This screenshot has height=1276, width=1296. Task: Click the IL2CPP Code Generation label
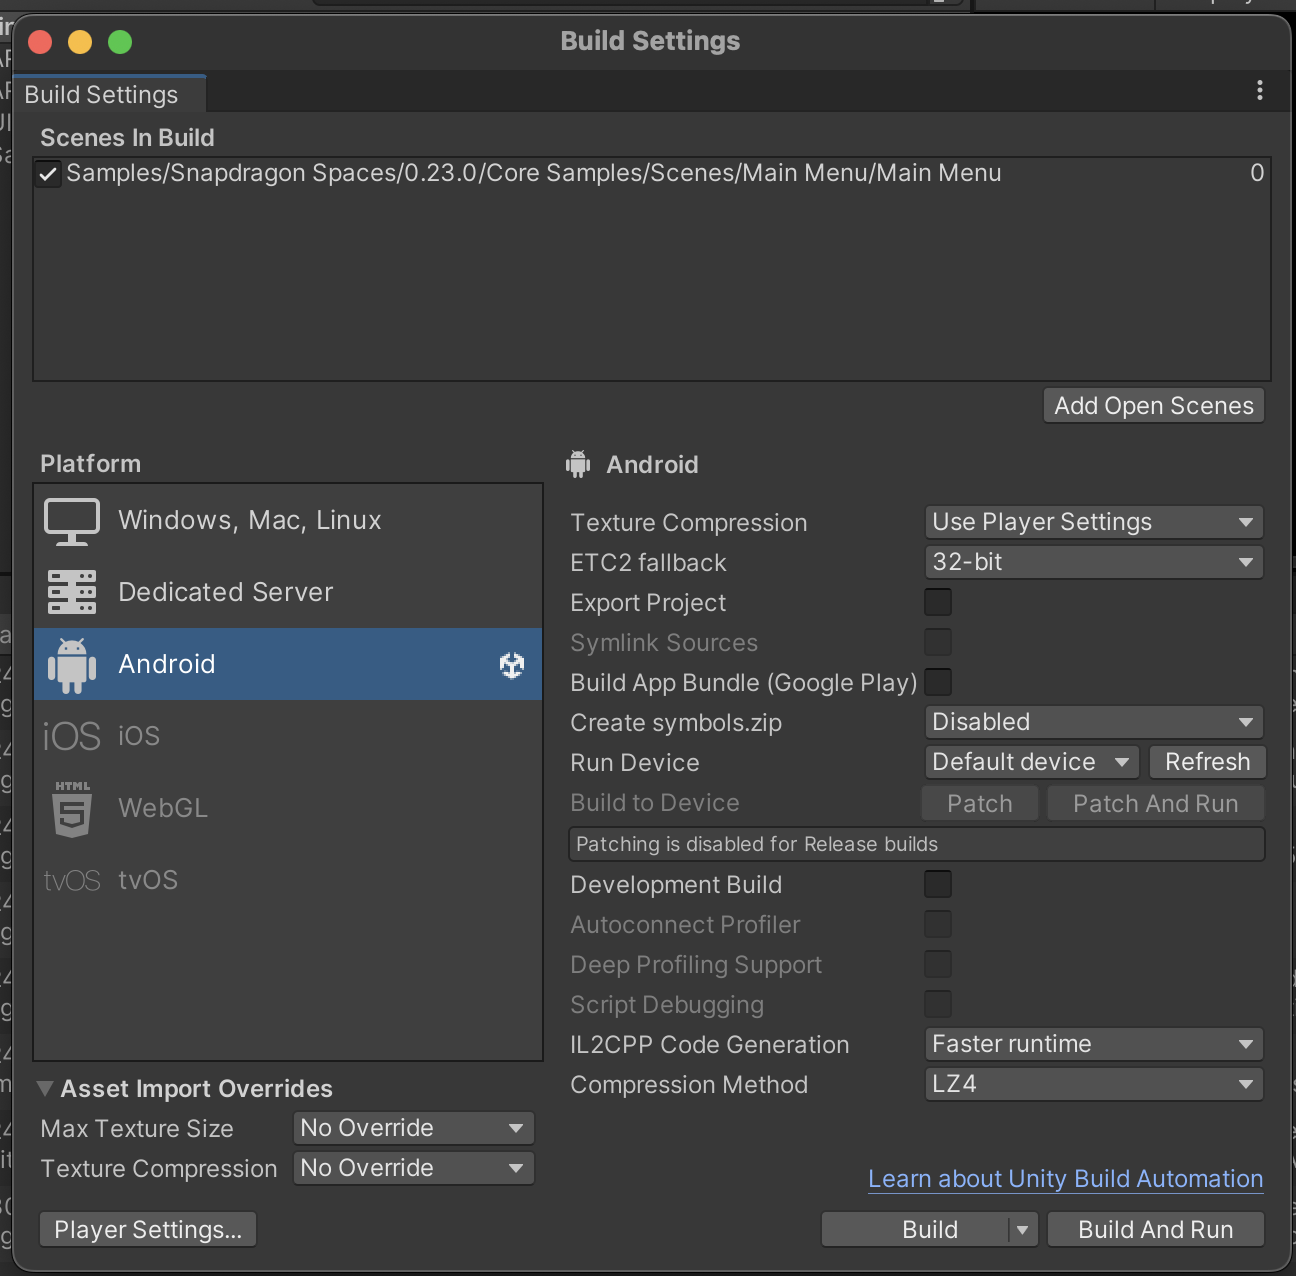(x=710, y=1045)
